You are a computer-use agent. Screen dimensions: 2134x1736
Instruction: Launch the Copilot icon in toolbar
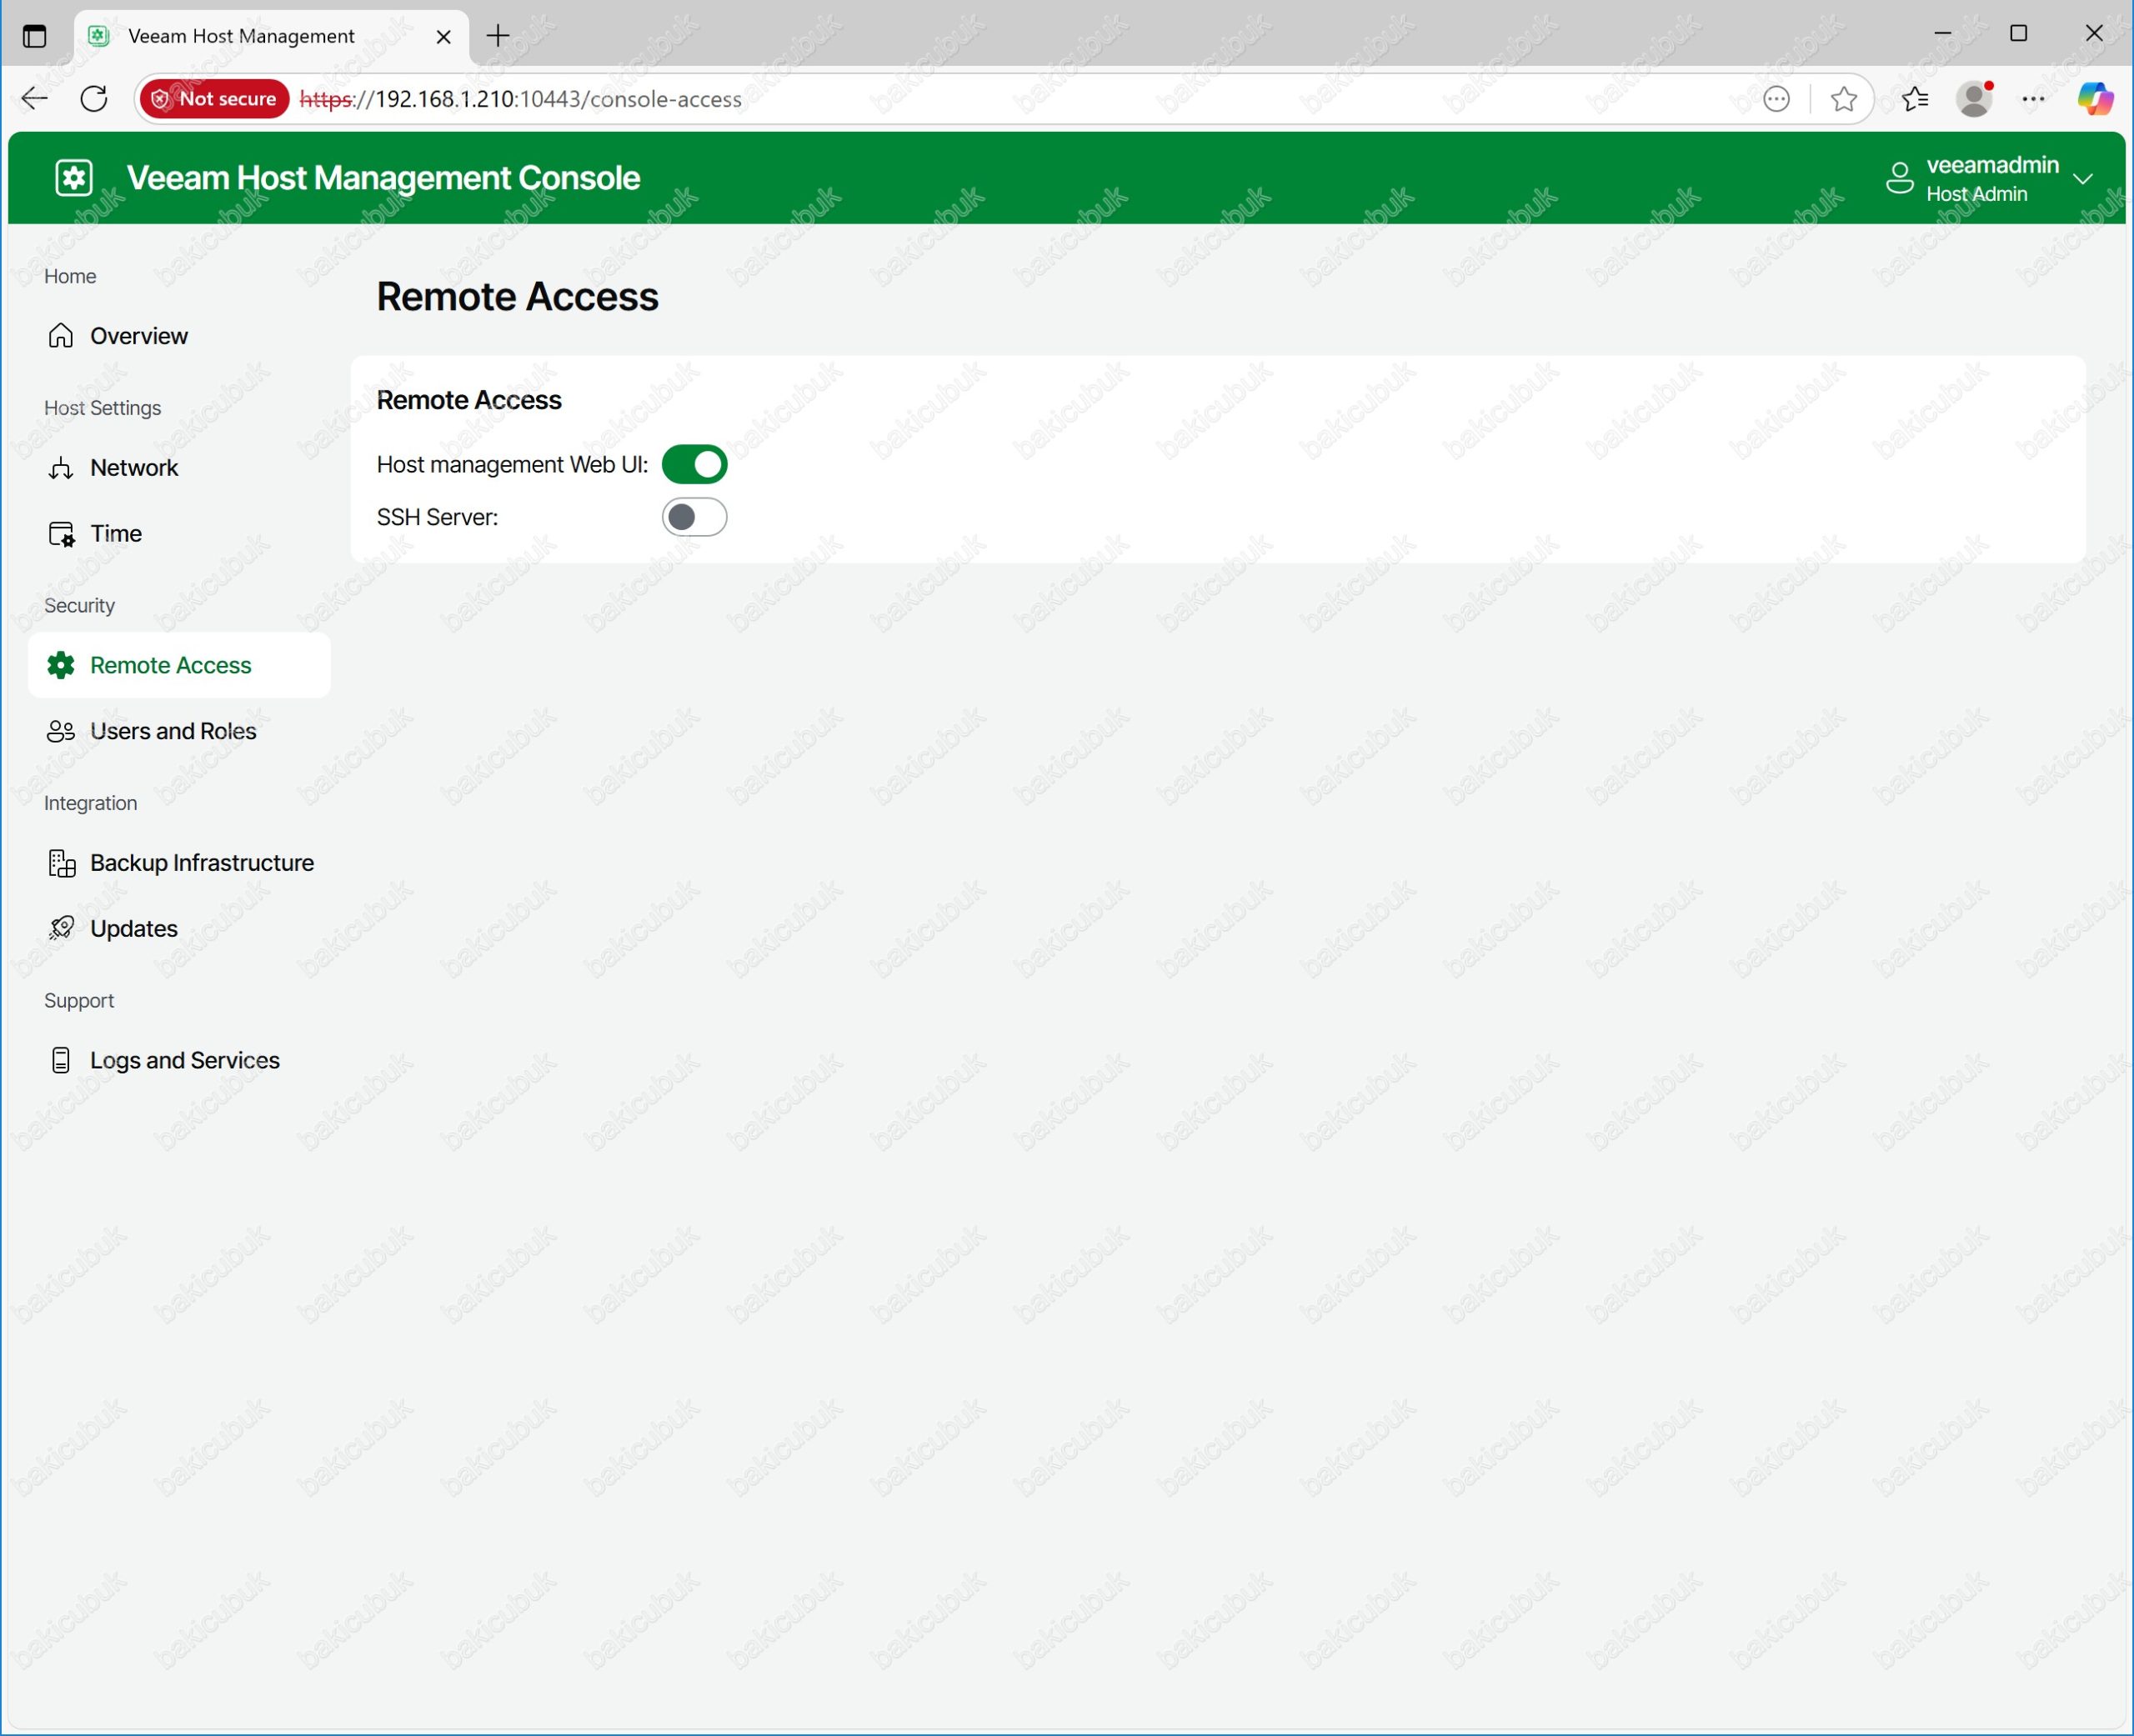(x=2095, y=98)
